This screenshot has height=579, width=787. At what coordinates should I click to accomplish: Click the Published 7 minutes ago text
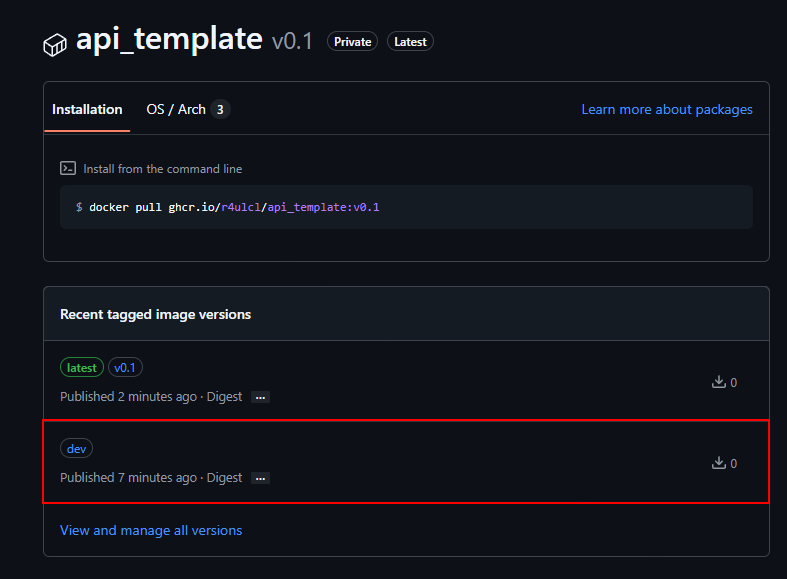128,478
